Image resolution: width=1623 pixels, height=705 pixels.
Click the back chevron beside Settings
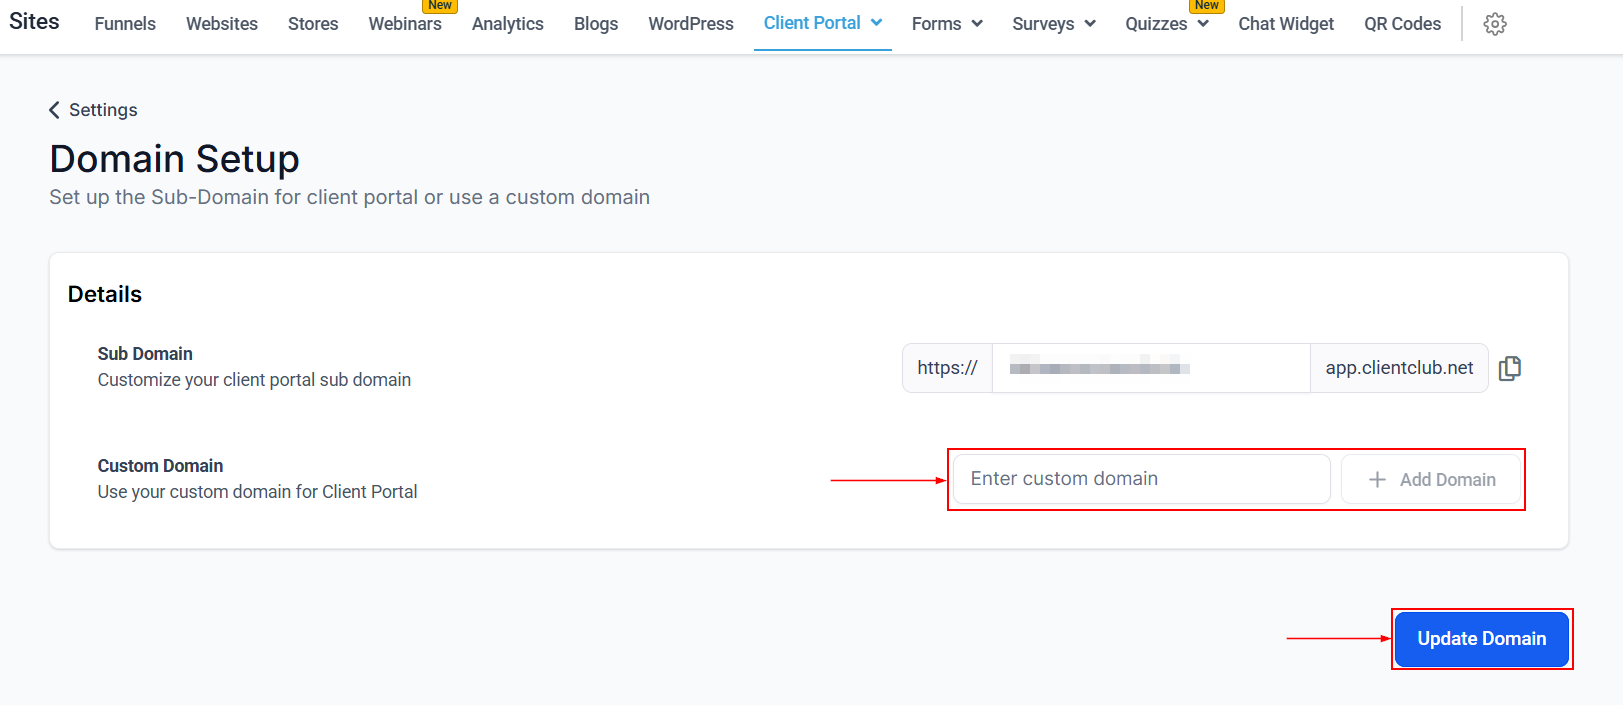click(x=55, y=110)
